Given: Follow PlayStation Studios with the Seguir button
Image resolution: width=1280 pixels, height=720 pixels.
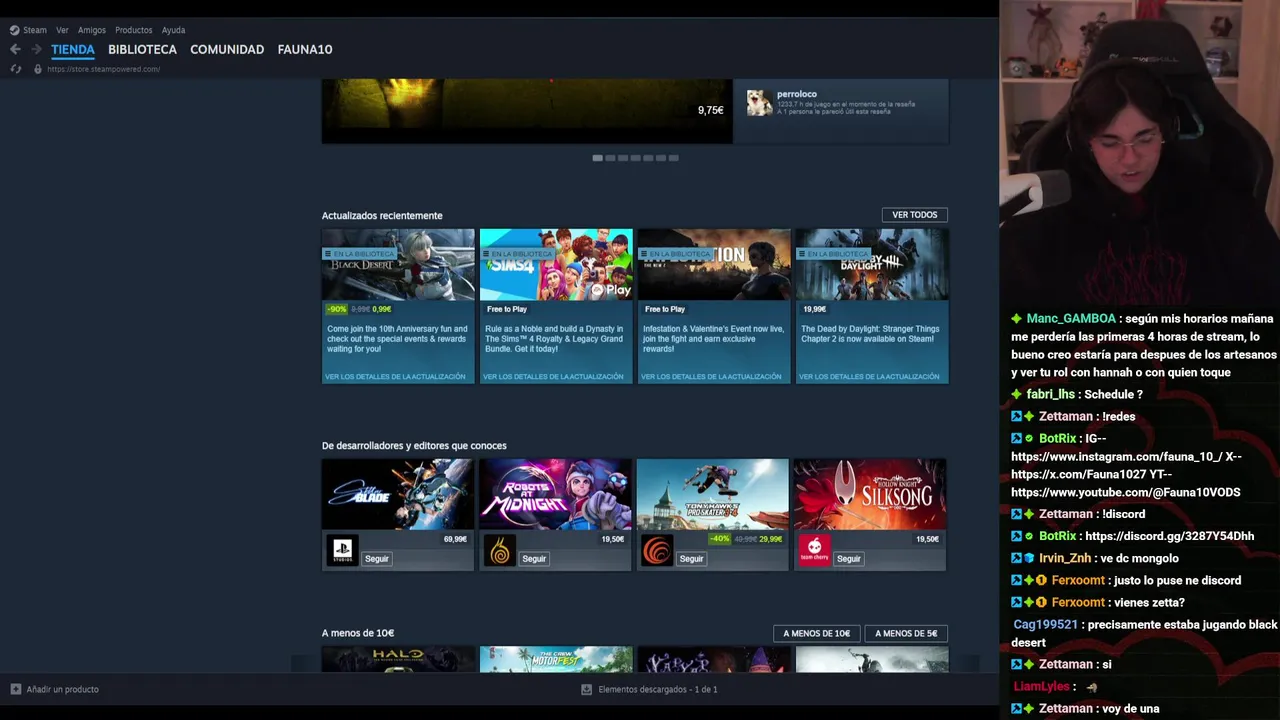Looking at the screenshot, I should point(376,558).
